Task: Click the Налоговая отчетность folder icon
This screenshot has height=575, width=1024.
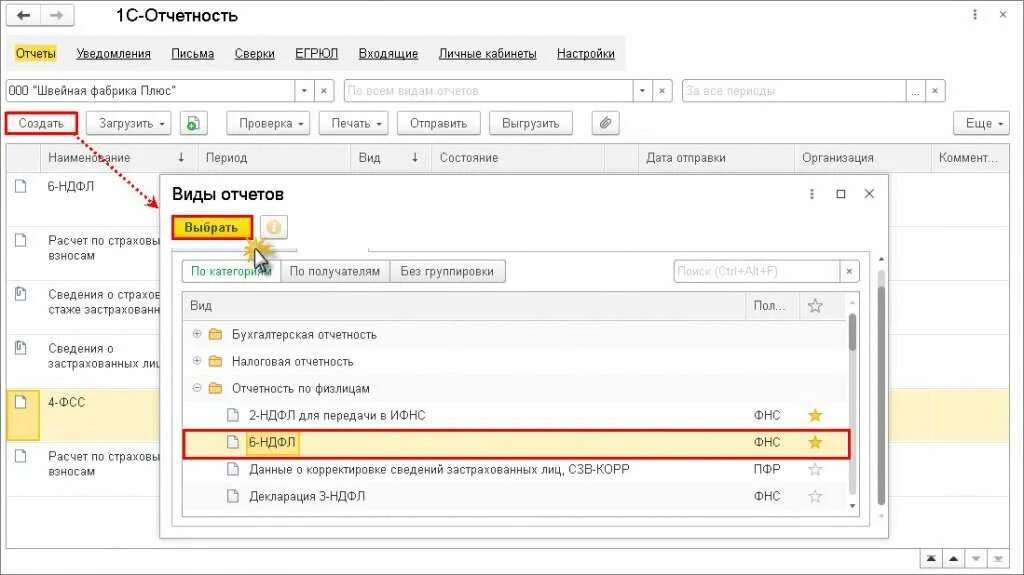Action: tap(216, 361)
